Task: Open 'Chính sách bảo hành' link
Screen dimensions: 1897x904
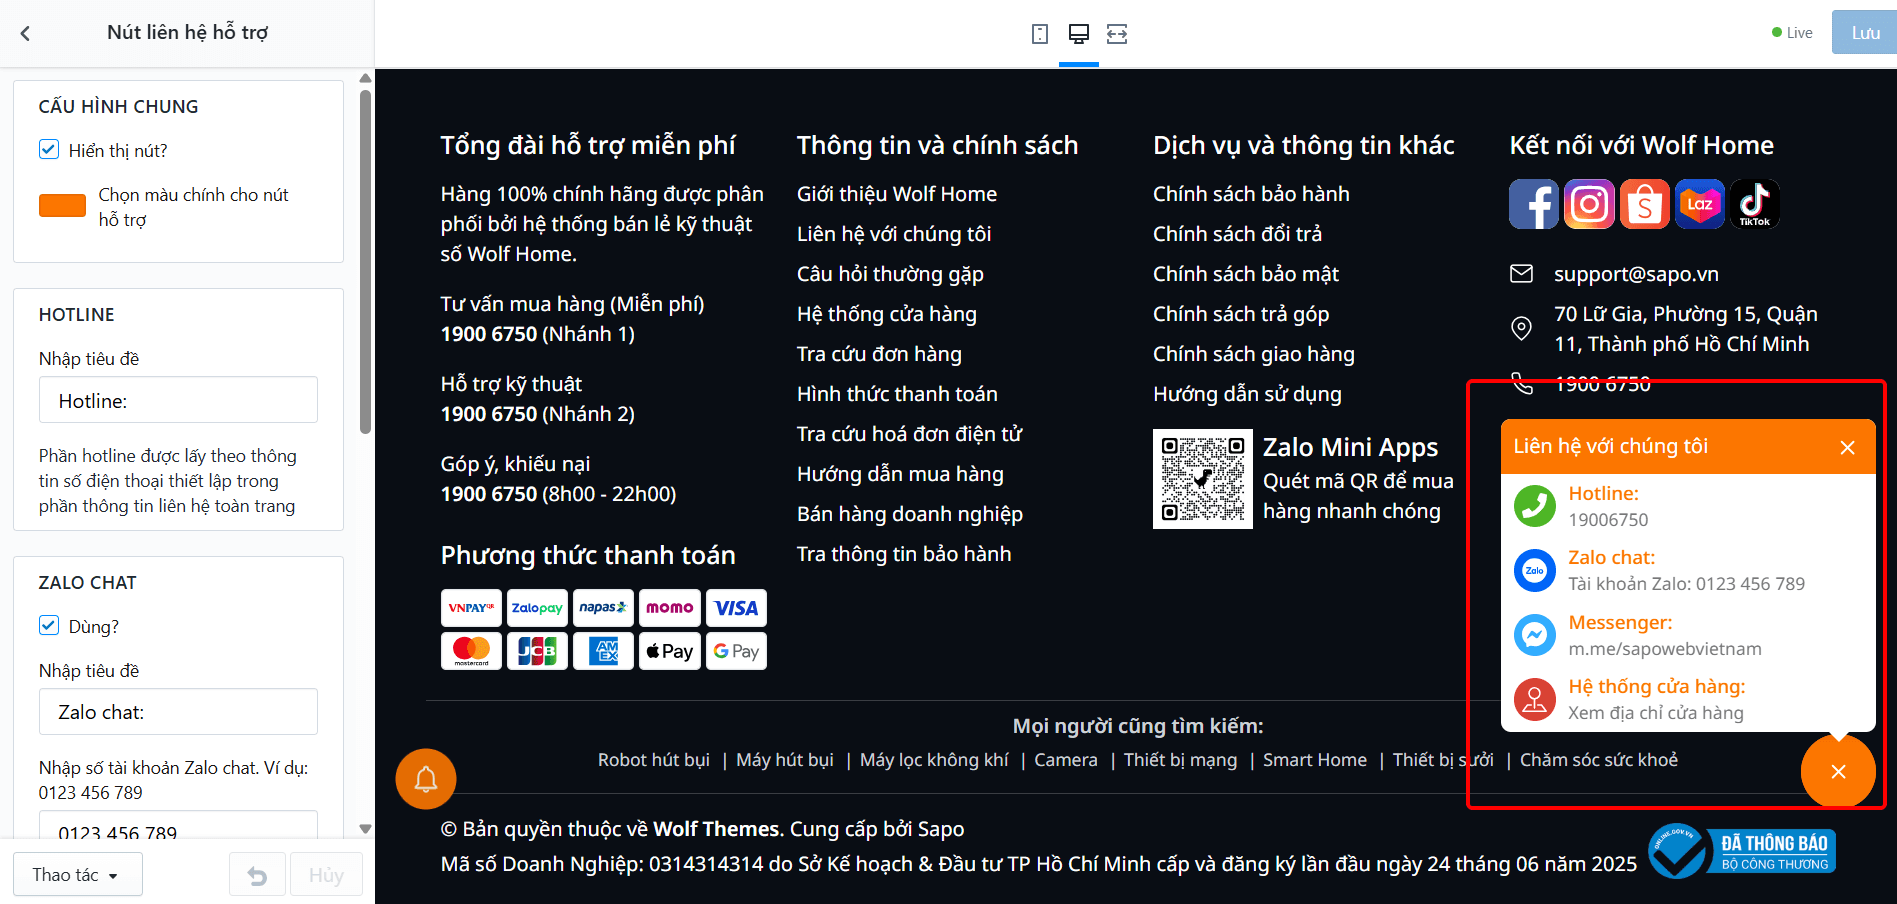Action: coord(1251,194)
